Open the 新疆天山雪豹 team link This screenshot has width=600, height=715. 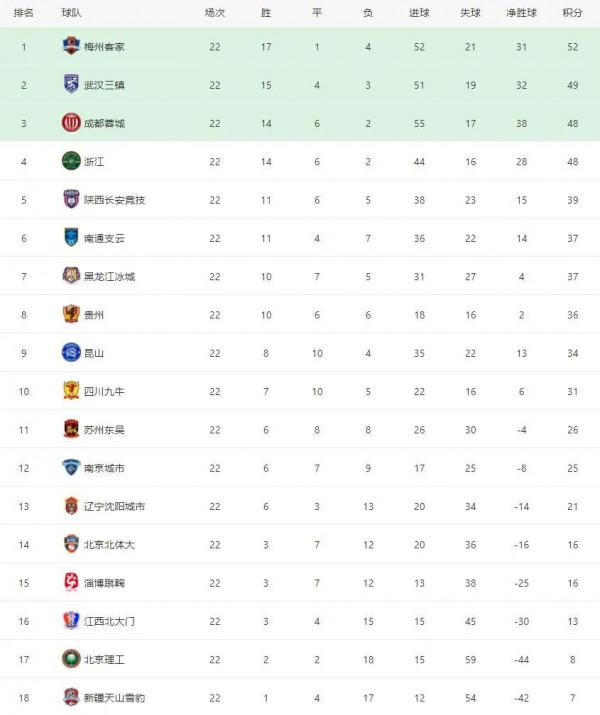coord(114,697)
